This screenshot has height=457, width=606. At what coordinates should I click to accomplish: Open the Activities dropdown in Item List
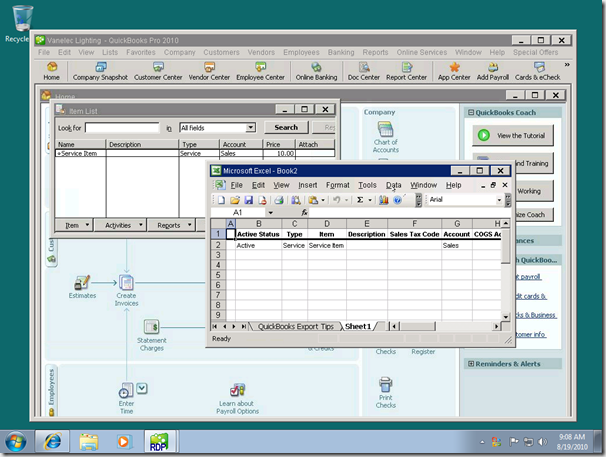(121, 225)
